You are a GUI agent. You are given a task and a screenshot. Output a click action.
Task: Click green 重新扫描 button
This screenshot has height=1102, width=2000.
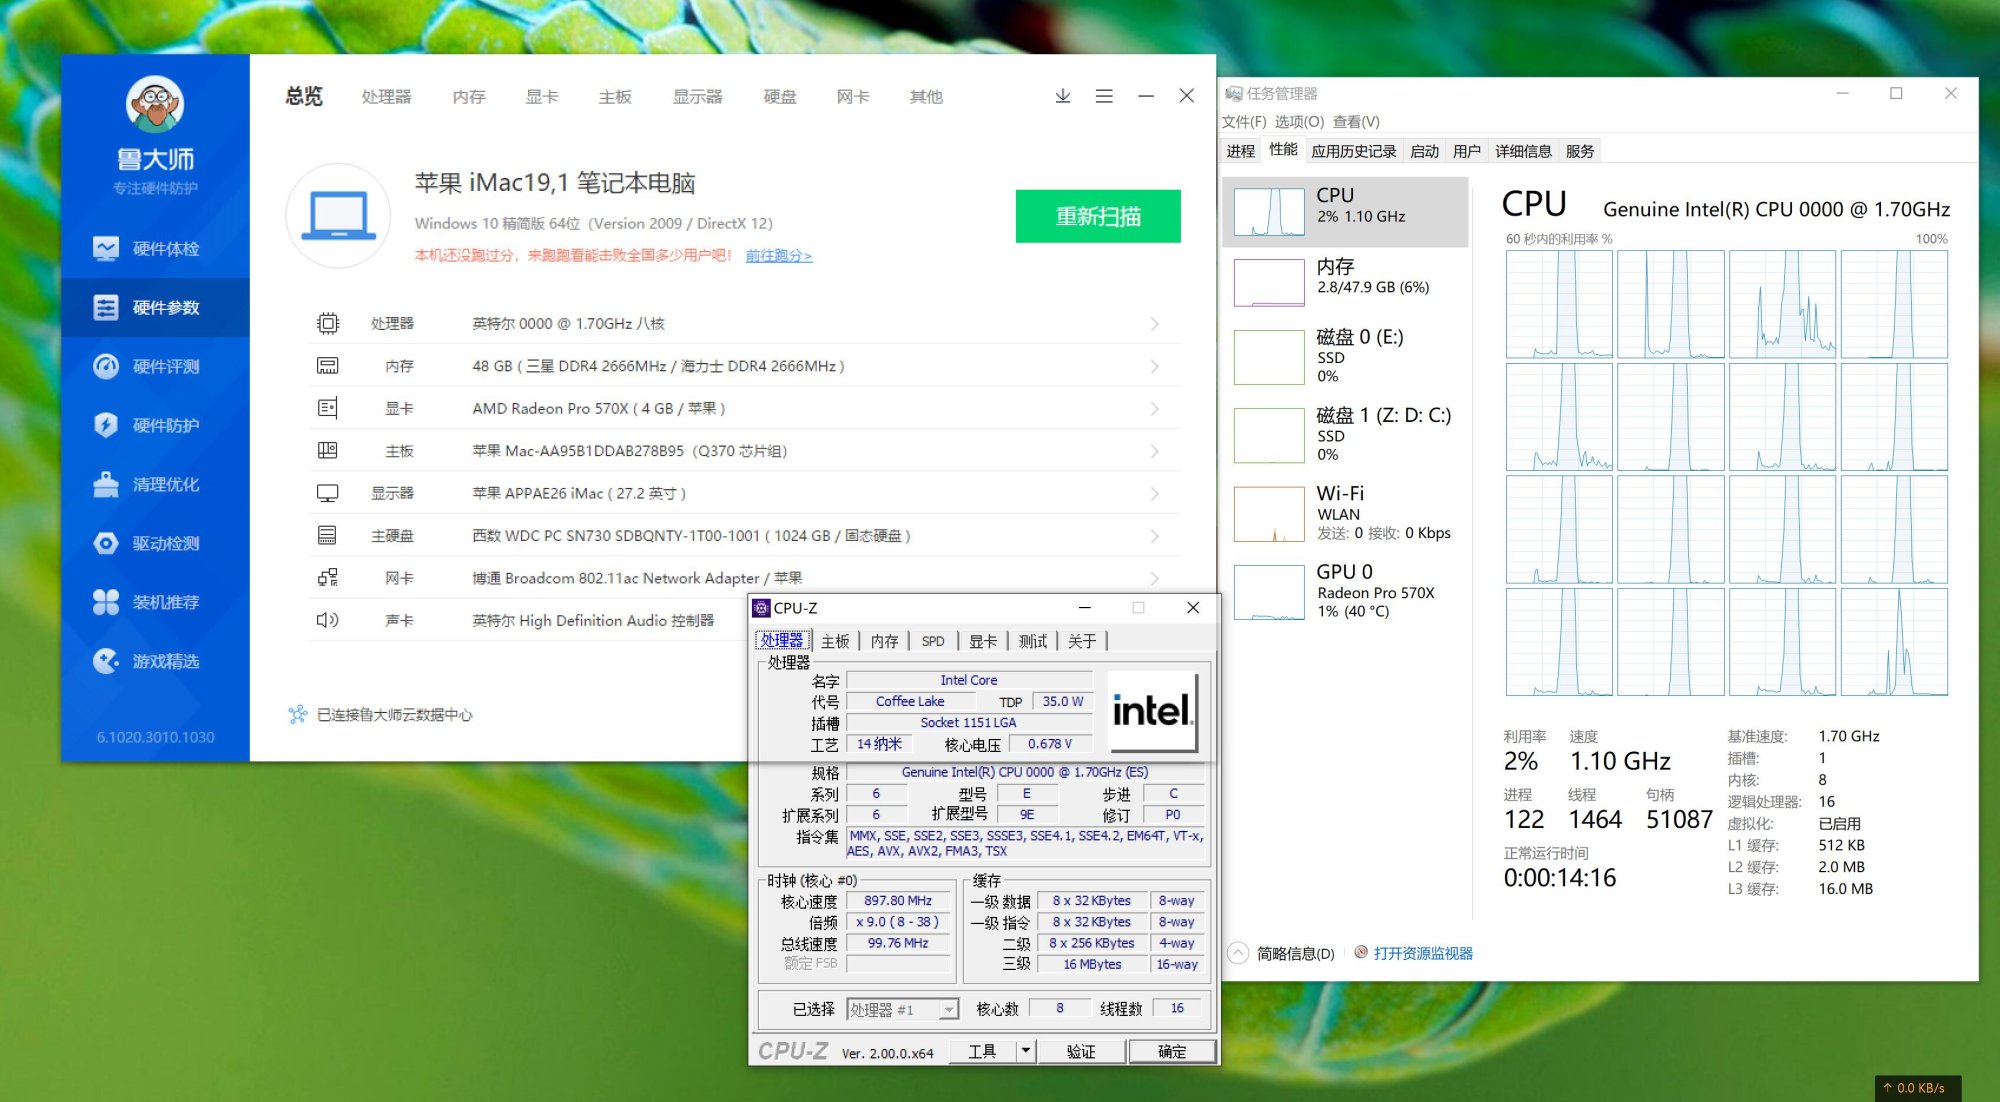pyautogui.click(x=1098, y=217)
